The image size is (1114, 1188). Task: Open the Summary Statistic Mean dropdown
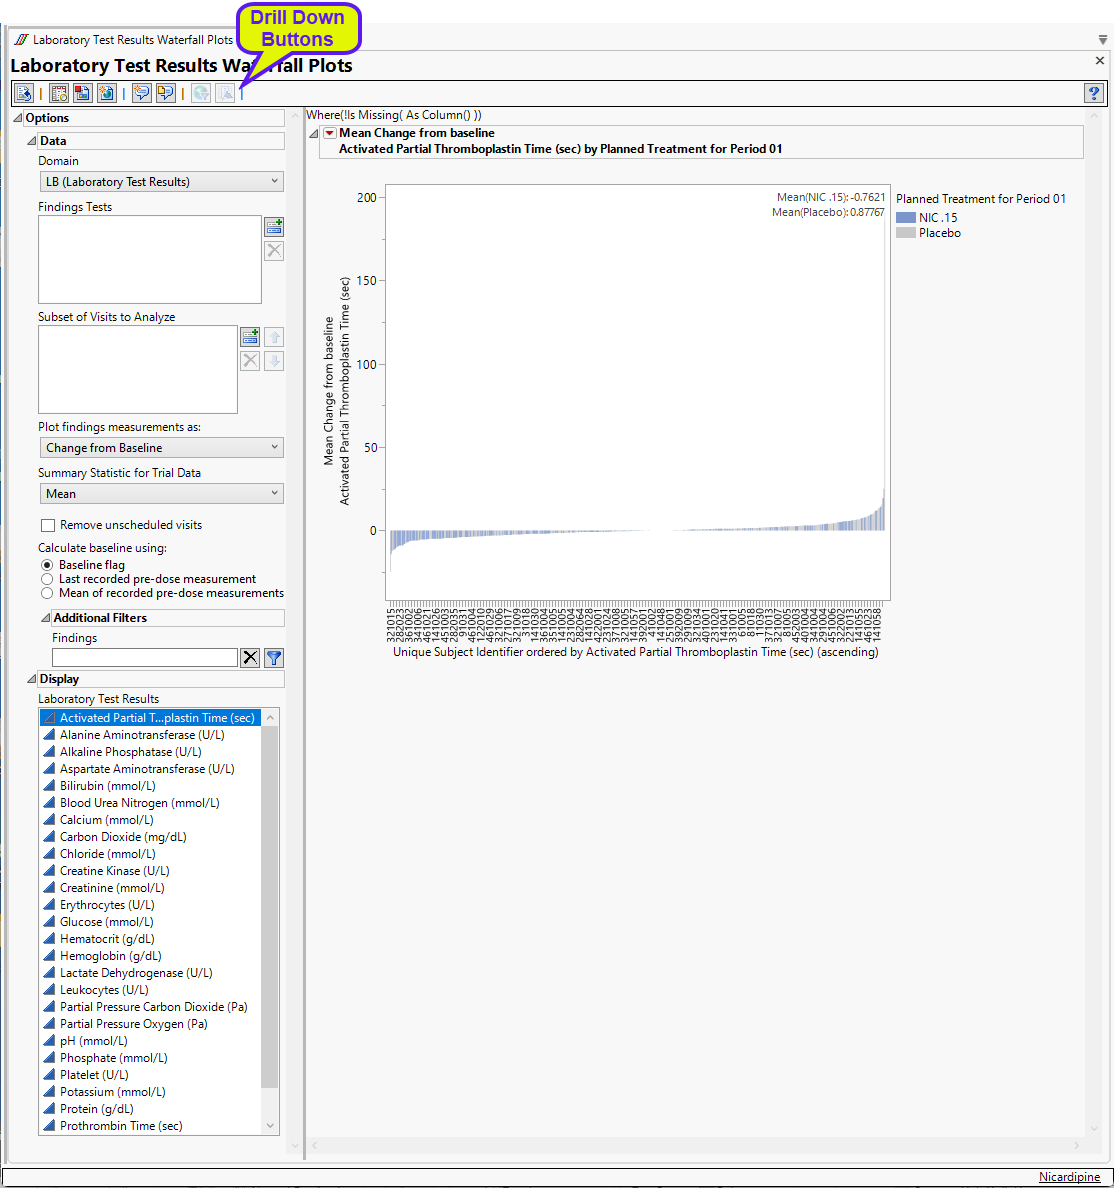(x=160, y=494)
